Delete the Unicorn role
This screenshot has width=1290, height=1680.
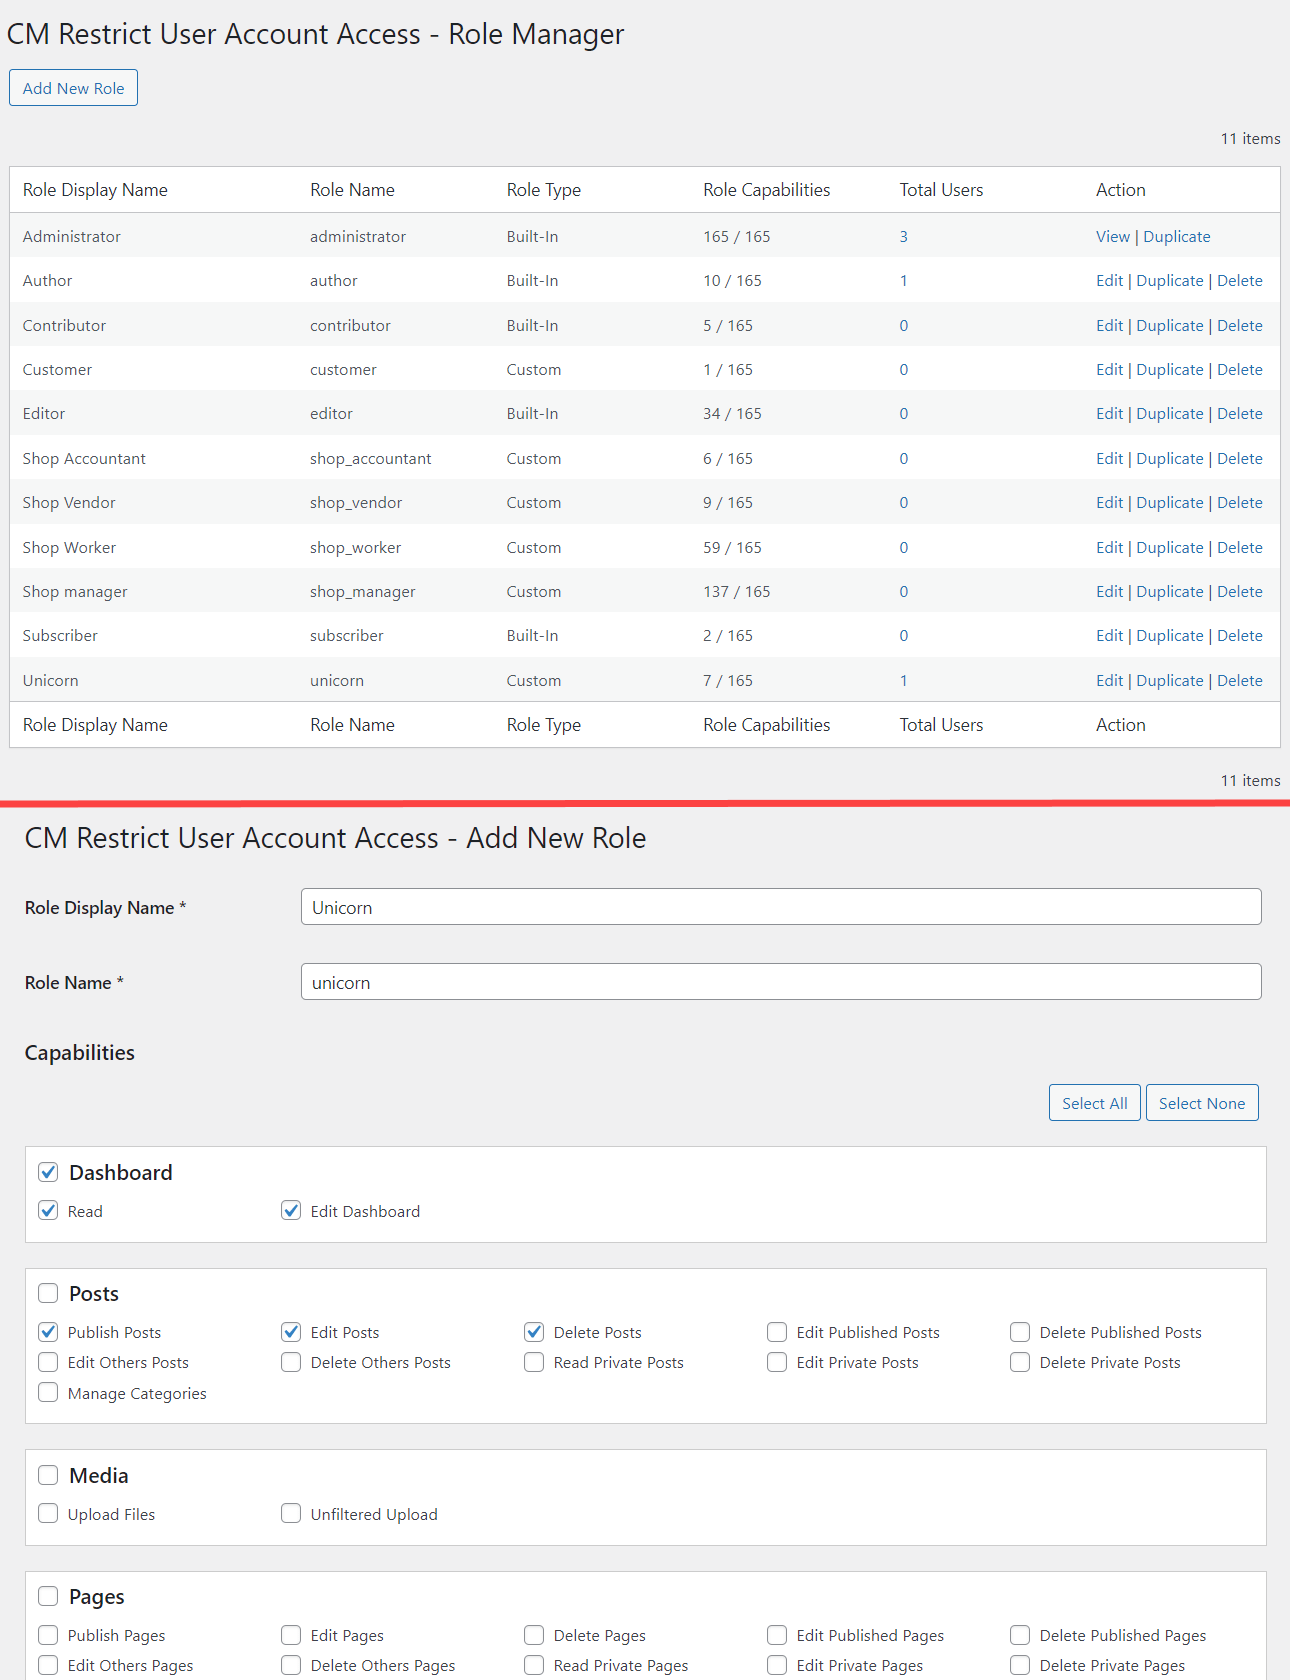(1239, 681)
